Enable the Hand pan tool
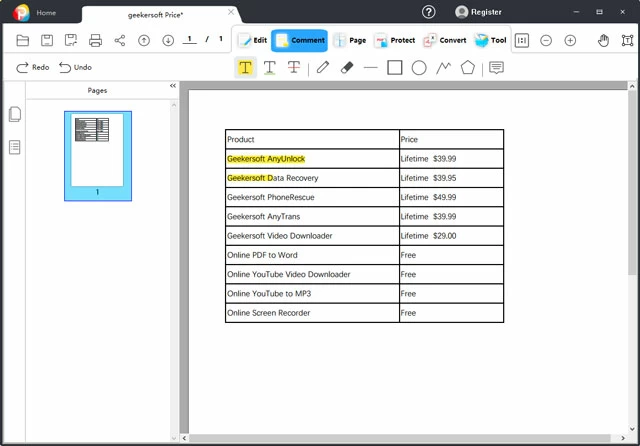Viewport: 640px width, 446px height. point(603,41)
